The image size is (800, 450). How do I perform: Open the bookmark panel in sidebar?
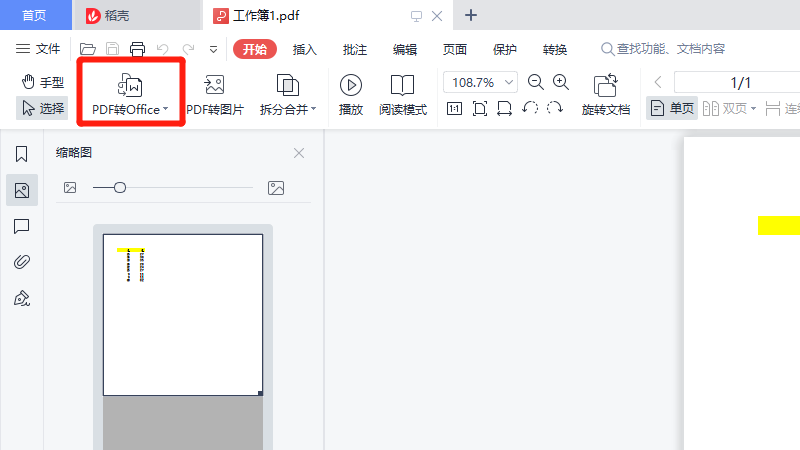pyautogui.click(x=21, y=154)
